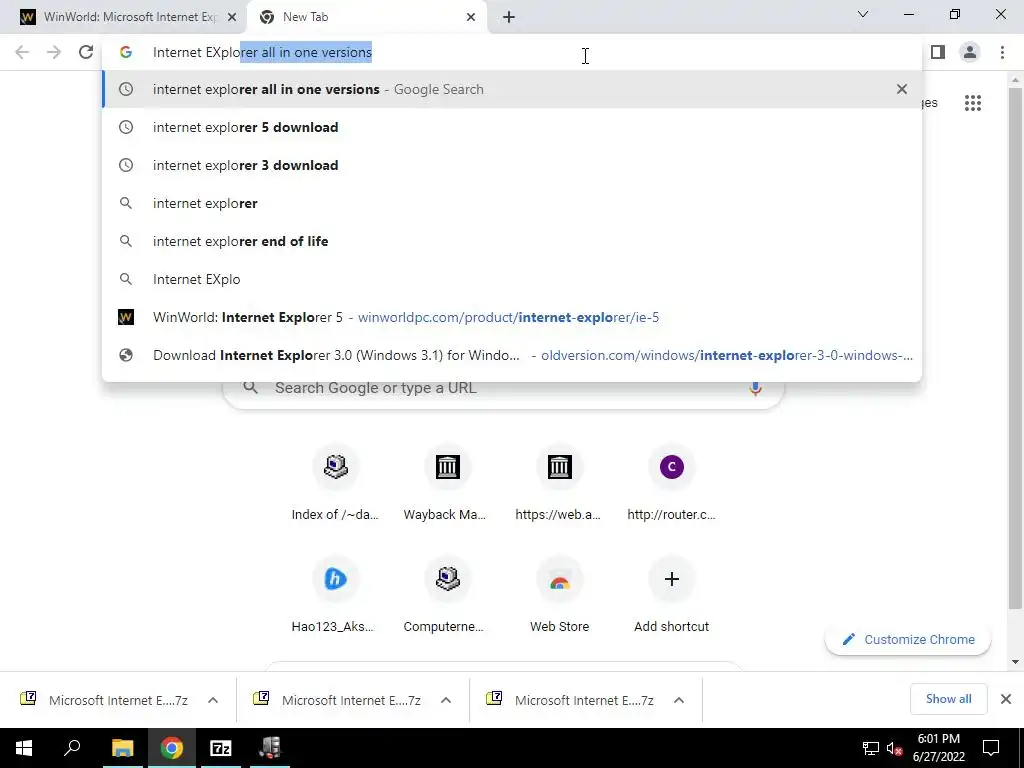Open the Google apps grid
Viewport: 1024px width, 768px height.
pos(972,103)
